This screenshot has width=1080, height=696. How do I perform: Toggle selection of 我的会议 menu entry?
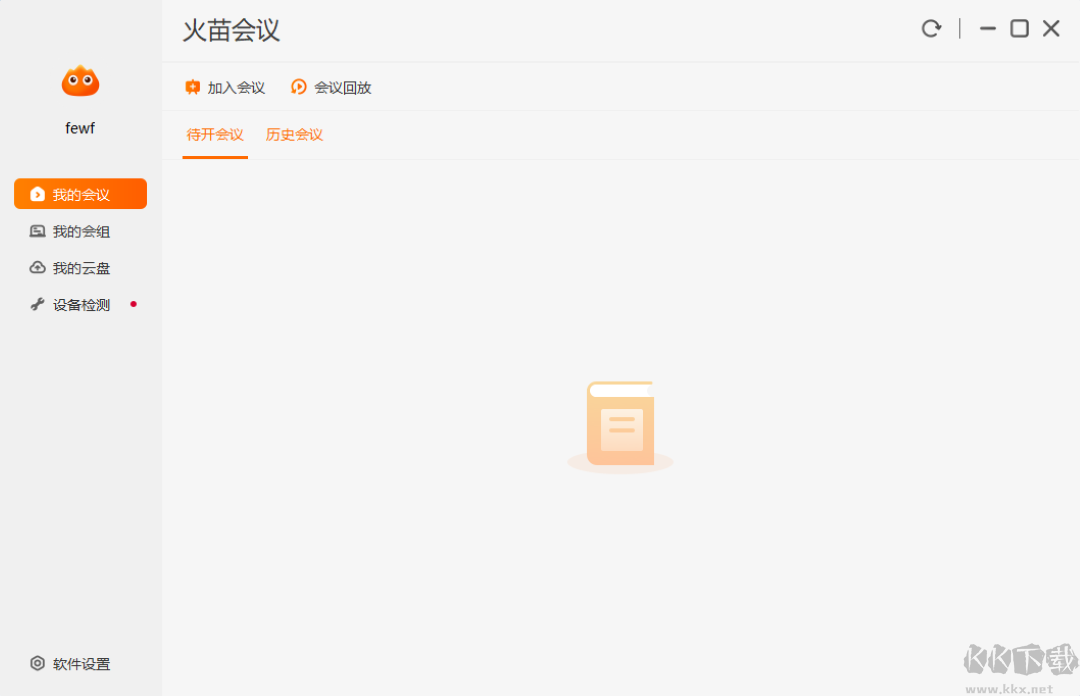click(x=80, y=193)
